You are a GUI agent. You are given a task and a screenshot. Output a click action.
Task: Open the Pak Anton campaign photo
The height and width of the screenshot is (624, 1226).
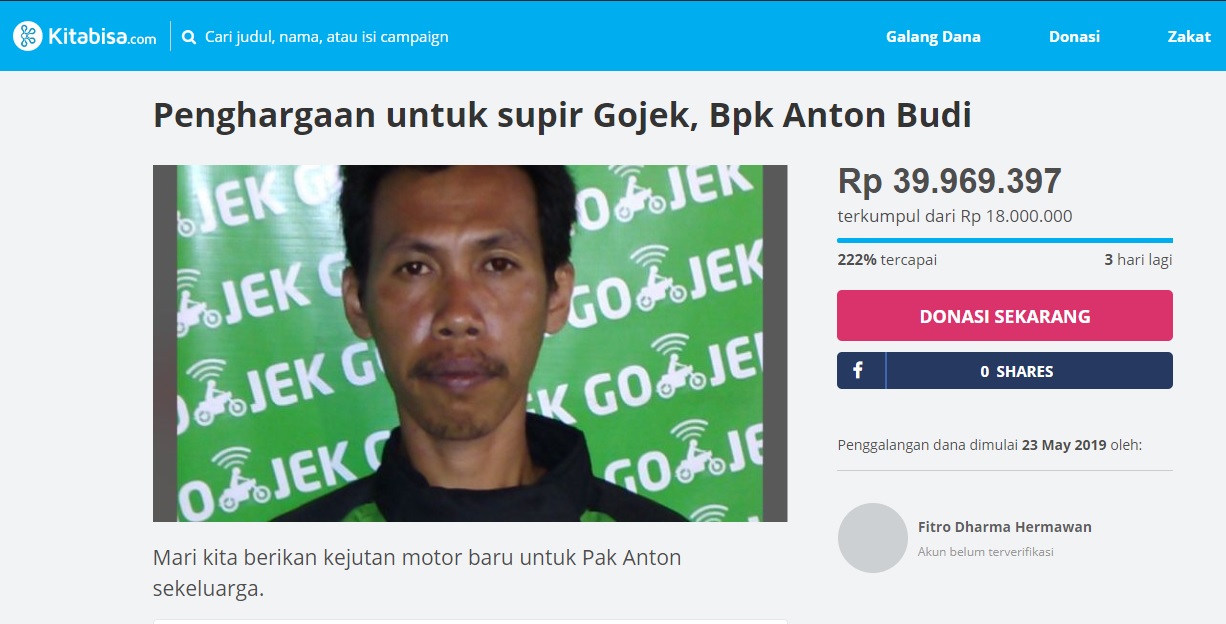tap(470, 343)
